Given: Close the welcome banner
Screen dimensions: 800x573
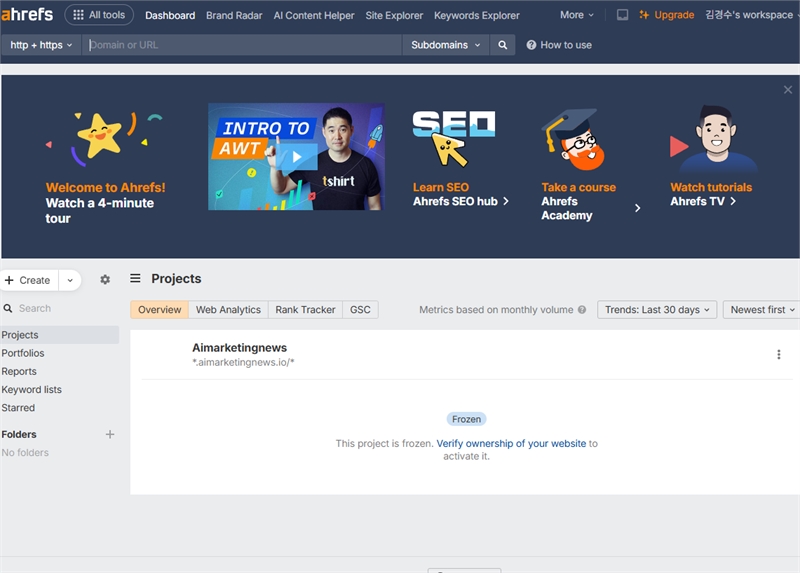Looking at the screenshot, I should 788,90.
